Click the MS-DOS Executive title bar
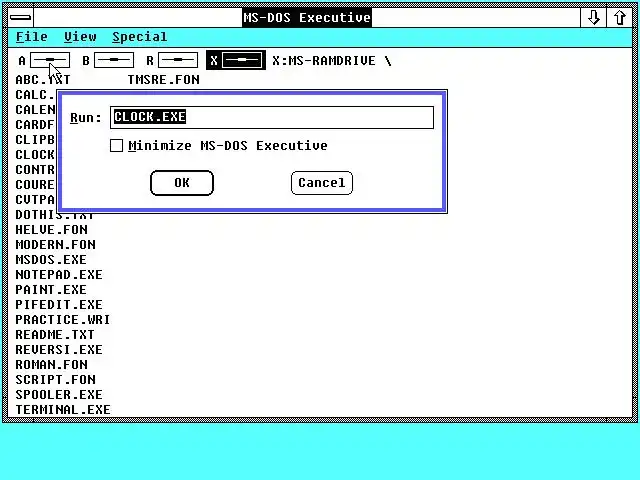This screenshot has height=480, width=640. click(x=307, y=18)
